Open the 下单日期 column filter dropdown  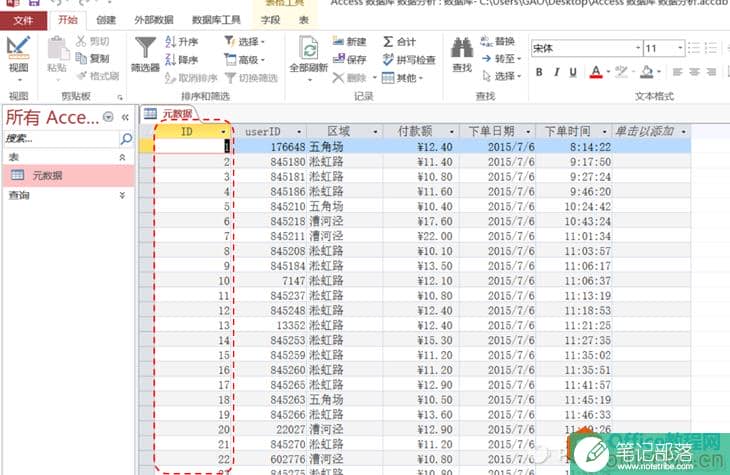(528, 132)
